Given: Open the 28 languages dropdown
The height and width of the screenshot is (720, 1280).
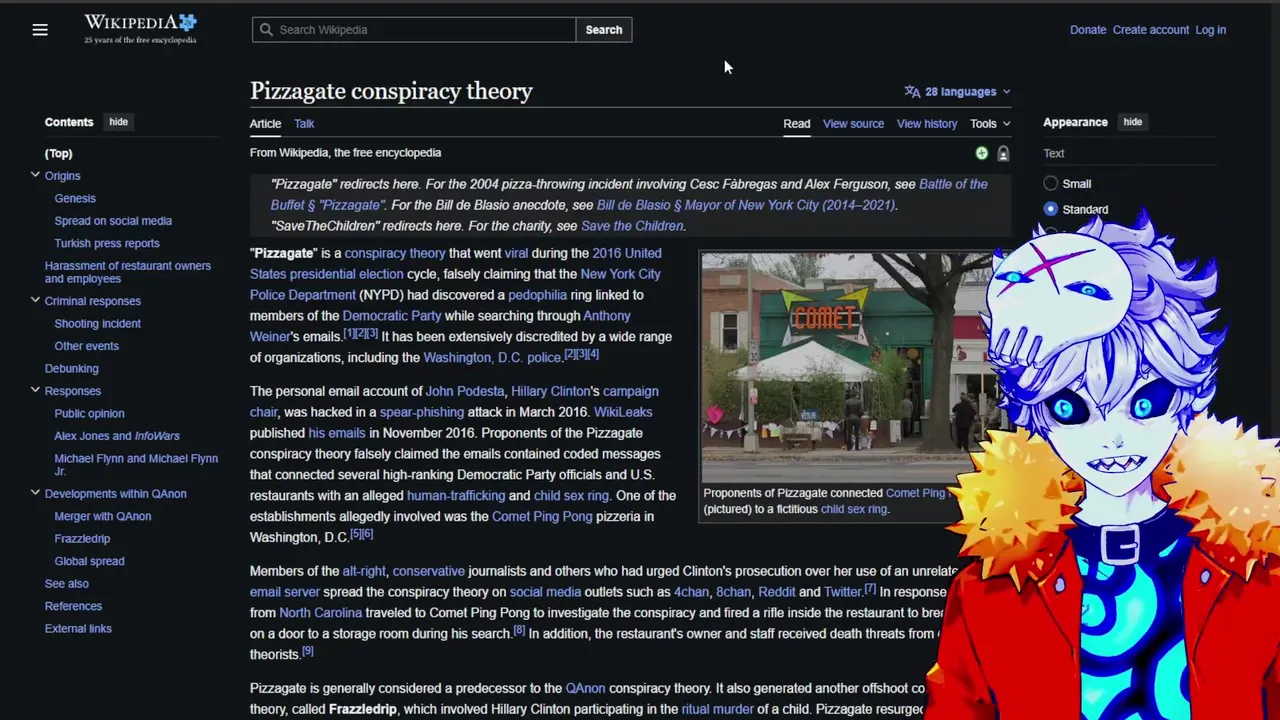Looking at the screenshot, I should click(958, 92).
